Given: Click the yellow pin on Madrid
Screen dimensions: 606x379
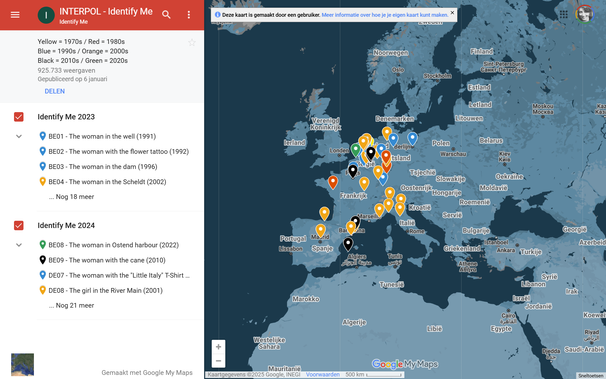Looking at the screenshot, I should pos(320,231).
